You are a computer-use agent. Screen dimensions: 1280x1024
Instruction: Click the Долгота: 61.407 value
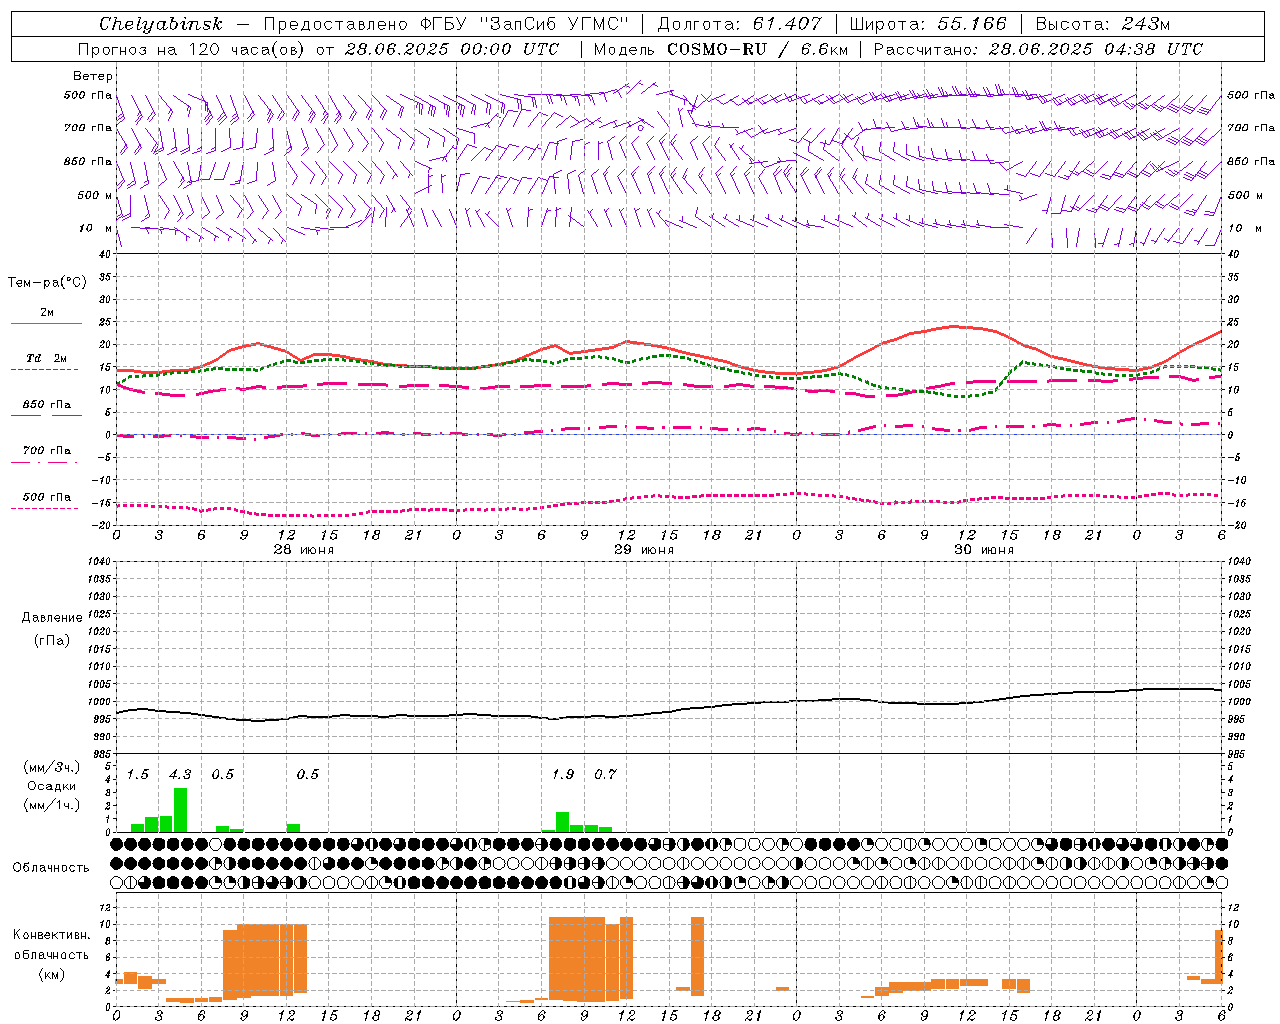coord(739,24)
